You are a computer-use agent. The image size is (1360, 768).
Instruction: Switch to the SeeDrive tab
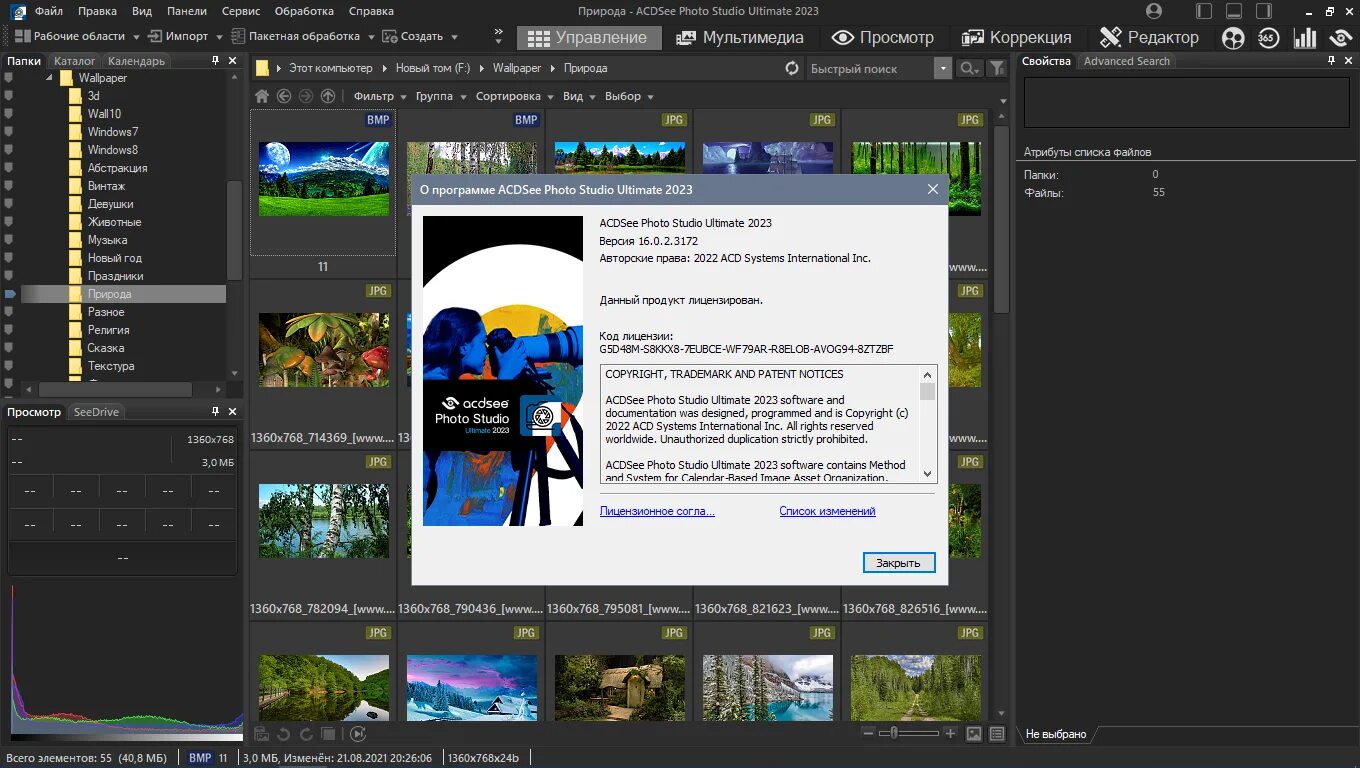(x=96, y=412)
